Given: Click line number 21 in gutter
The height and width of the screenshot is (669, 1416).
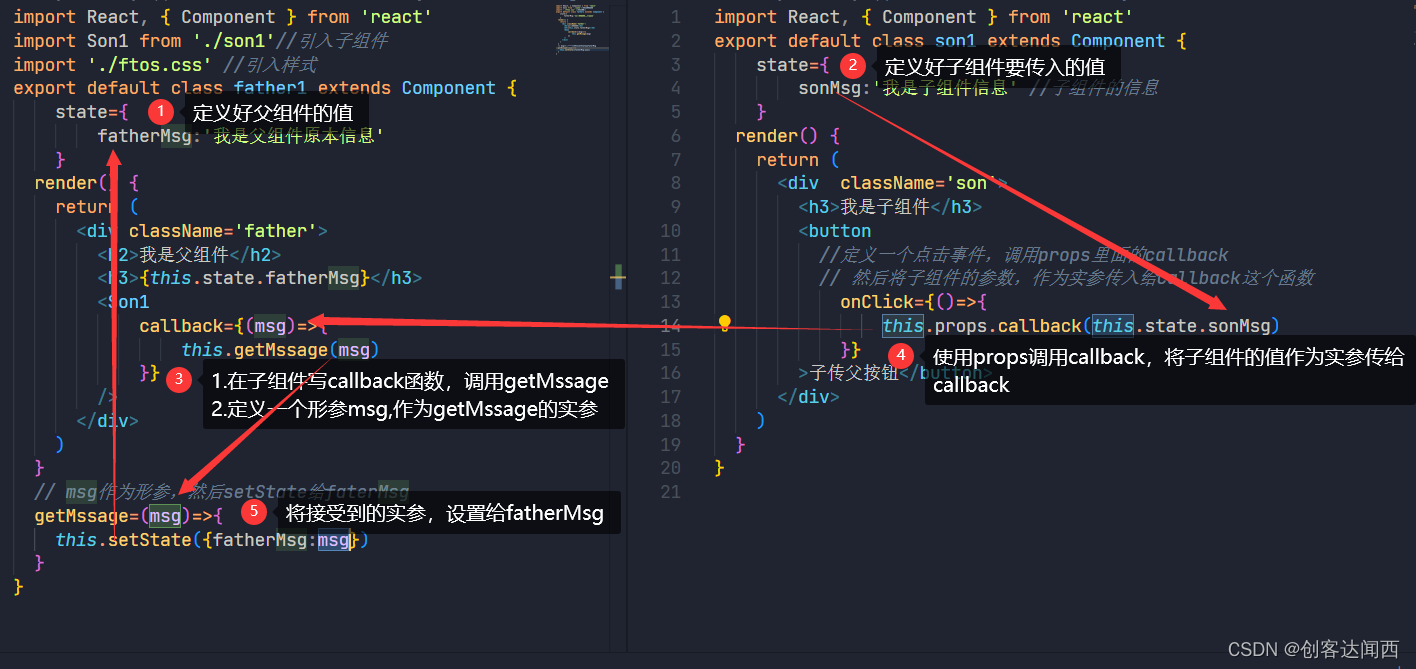Looking at the screenshot, I should 671,492.
